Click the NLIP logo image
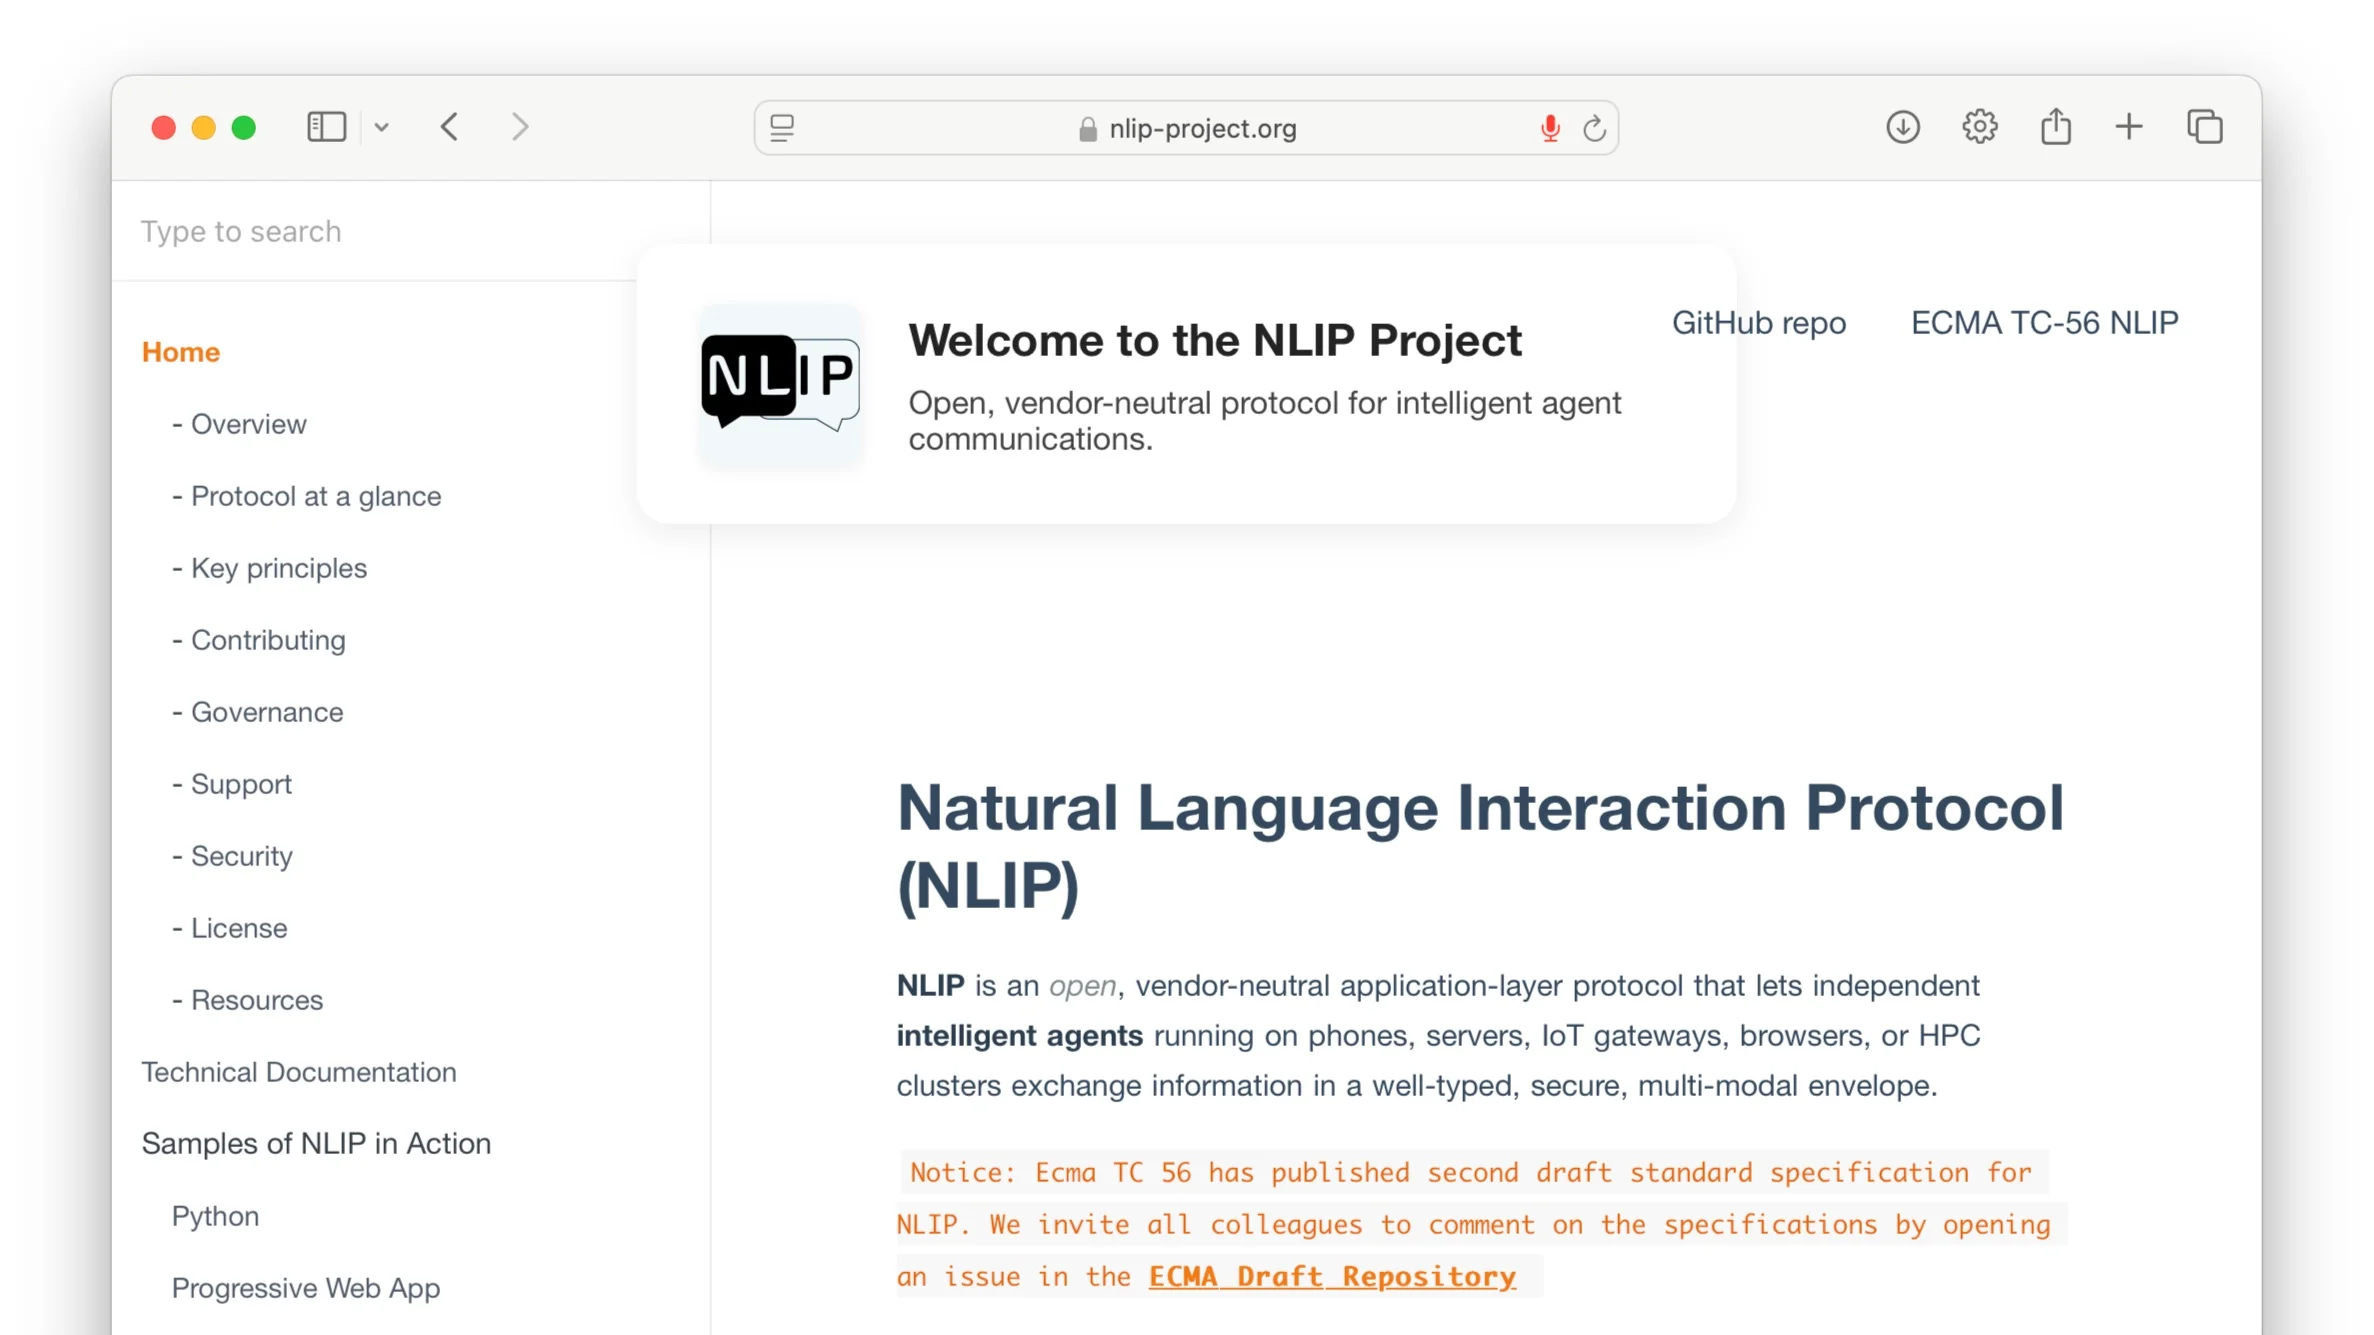This screenshot has width=2374, height=1335. click(x=780, y=384)
